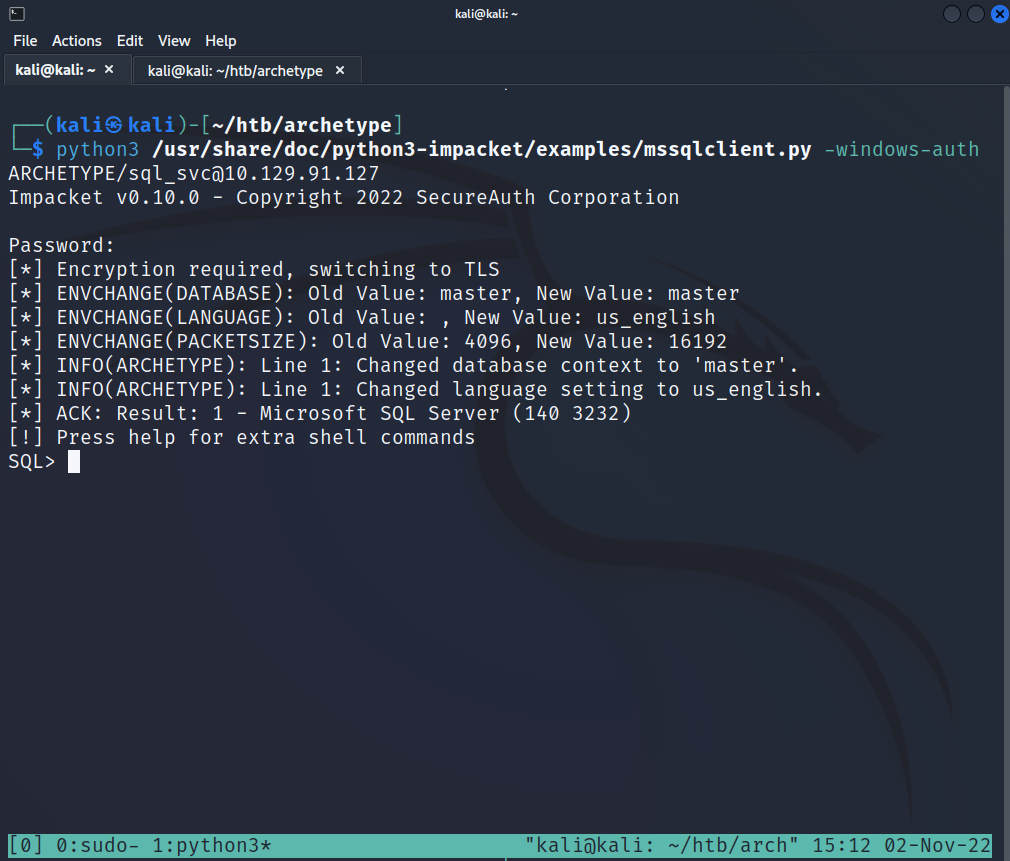Maximize the terminal window

975,14
